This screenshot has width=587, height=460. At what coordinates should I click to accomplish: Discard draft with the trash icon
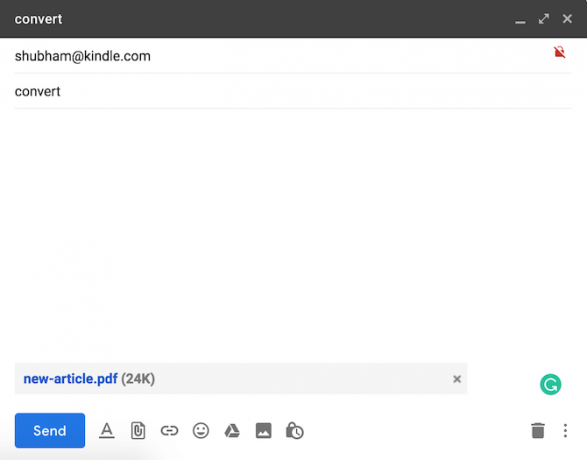[x=538, y=430]
